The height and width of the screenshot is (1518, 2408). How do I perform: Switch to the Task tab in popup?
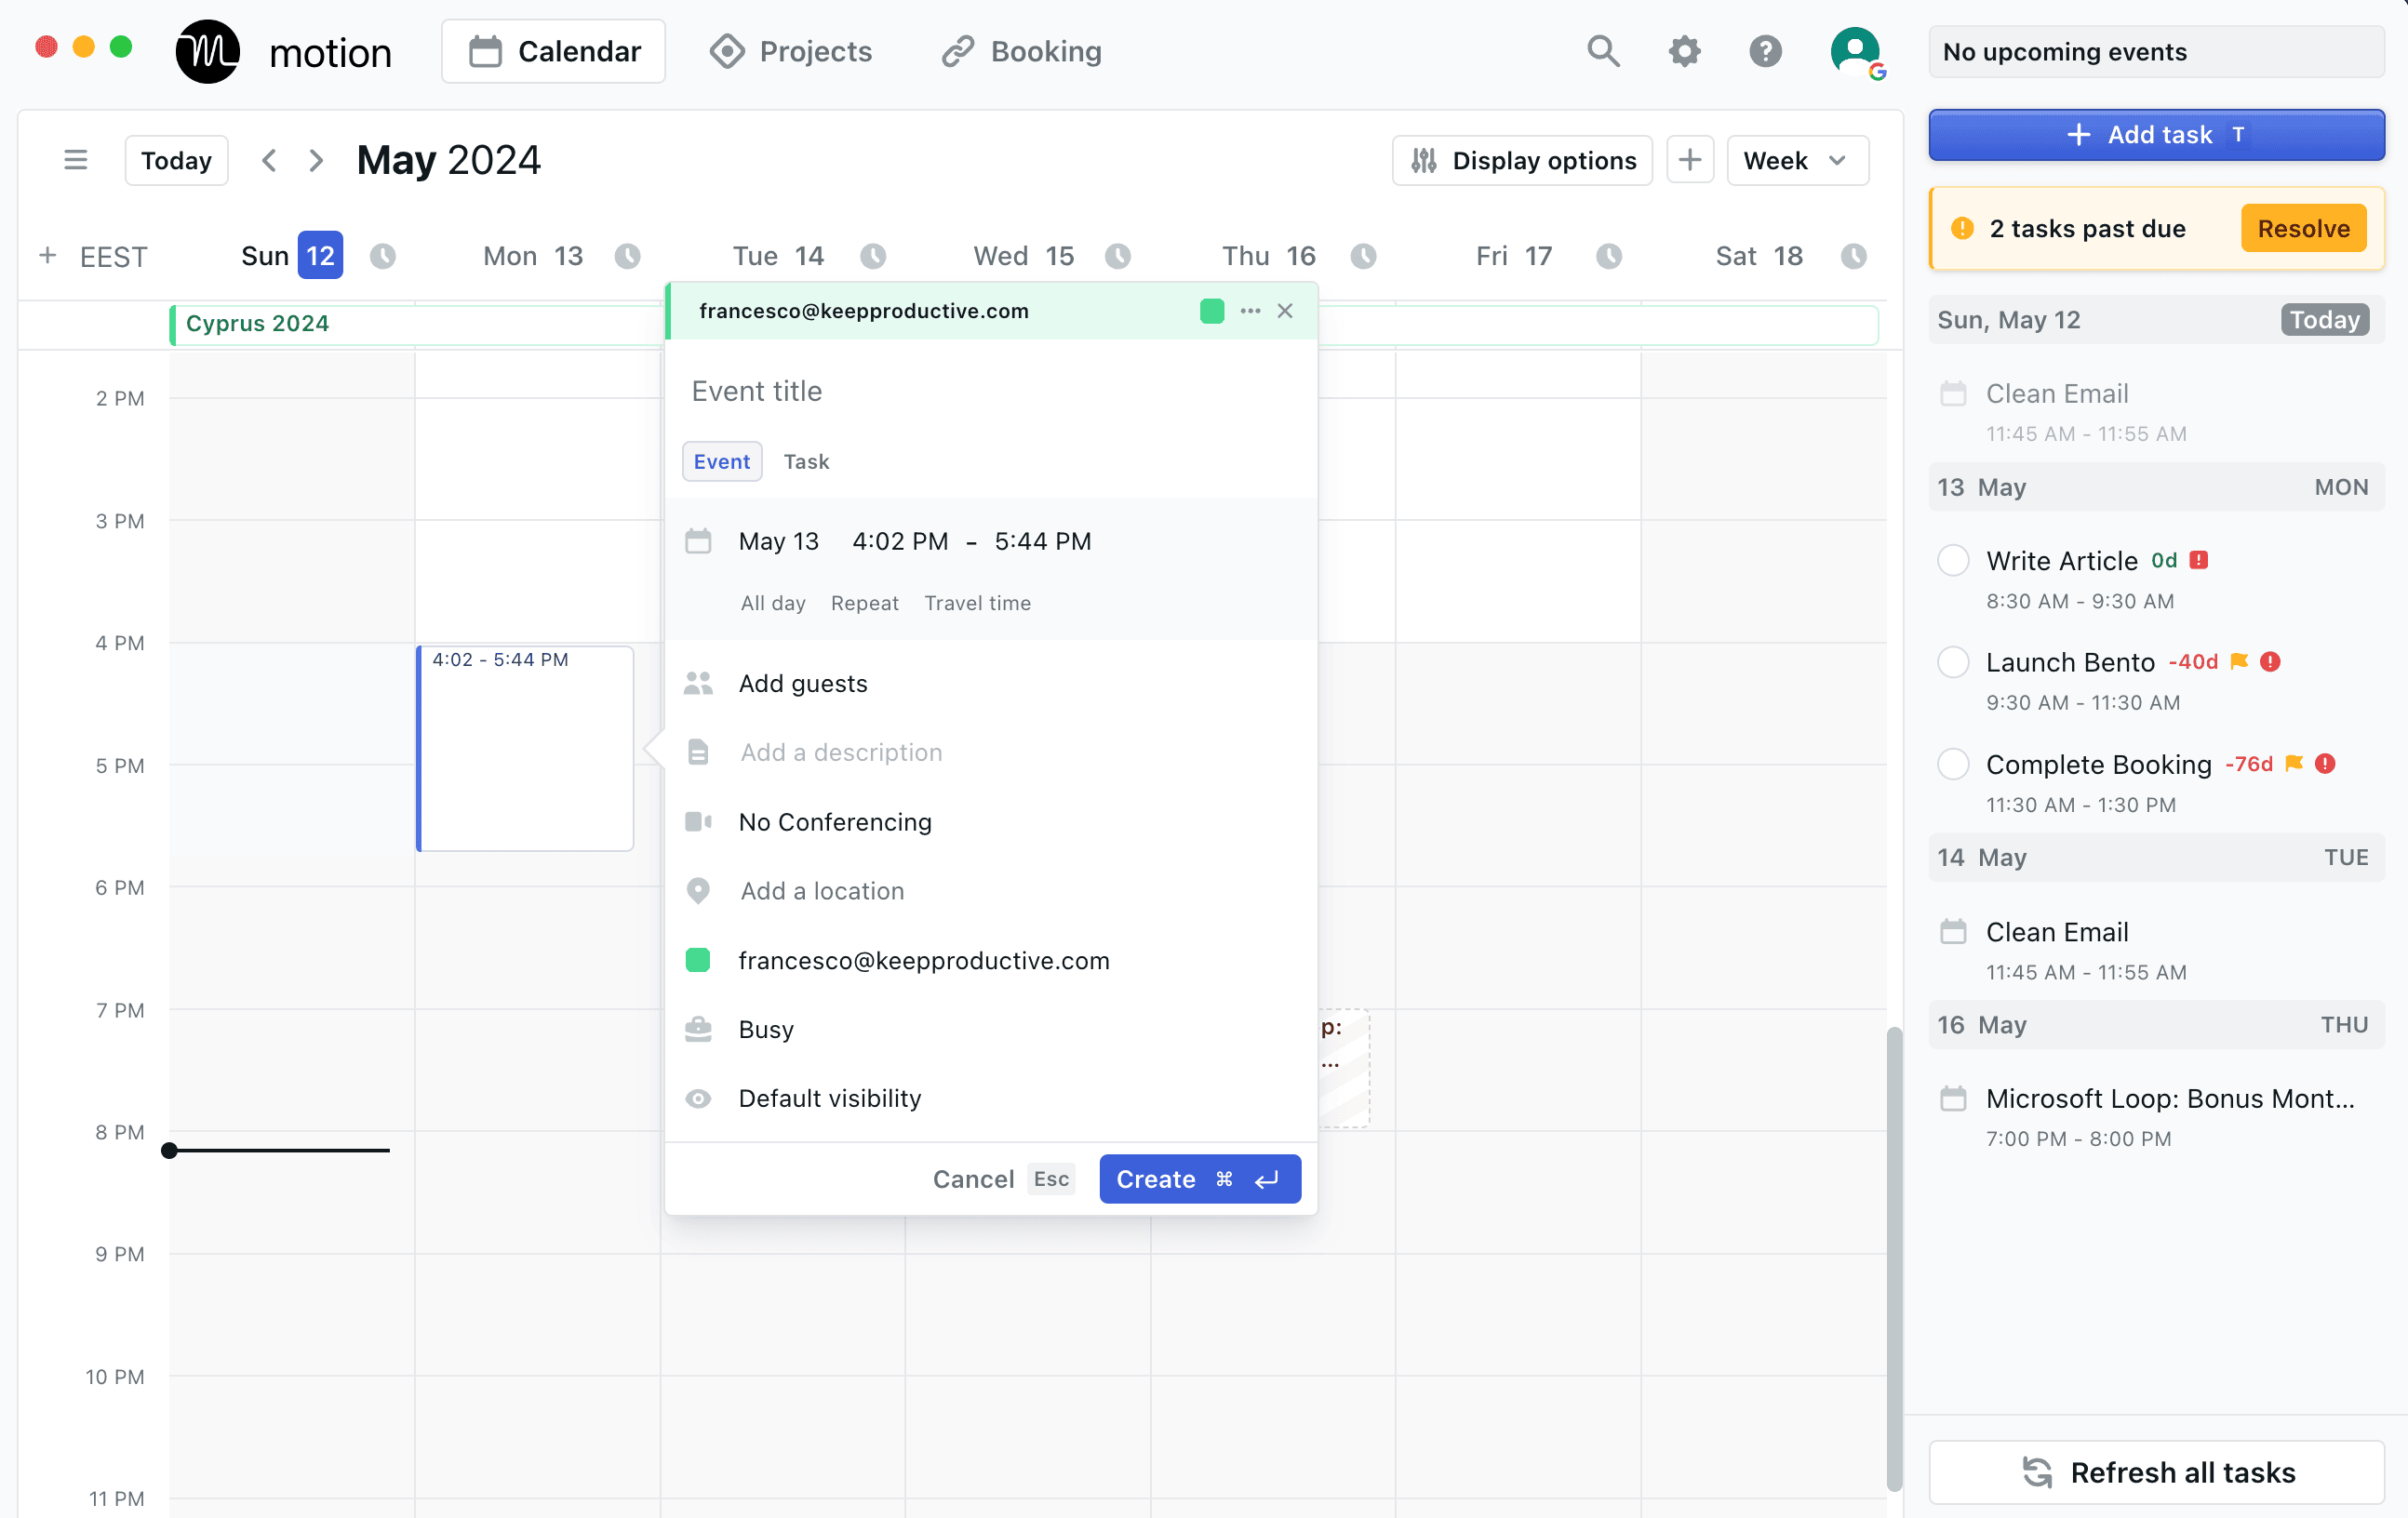tap(806, 462)
